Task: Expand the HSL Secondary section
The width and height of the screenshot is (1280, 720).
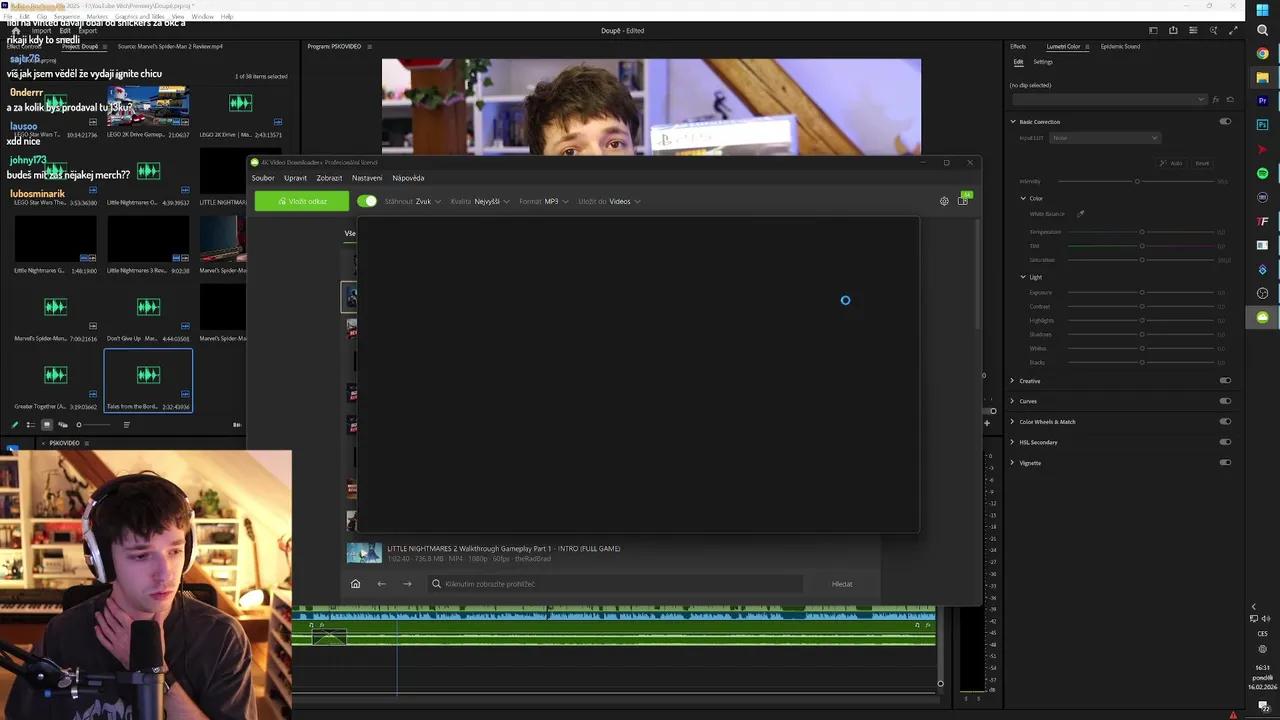Action: 1012,442
